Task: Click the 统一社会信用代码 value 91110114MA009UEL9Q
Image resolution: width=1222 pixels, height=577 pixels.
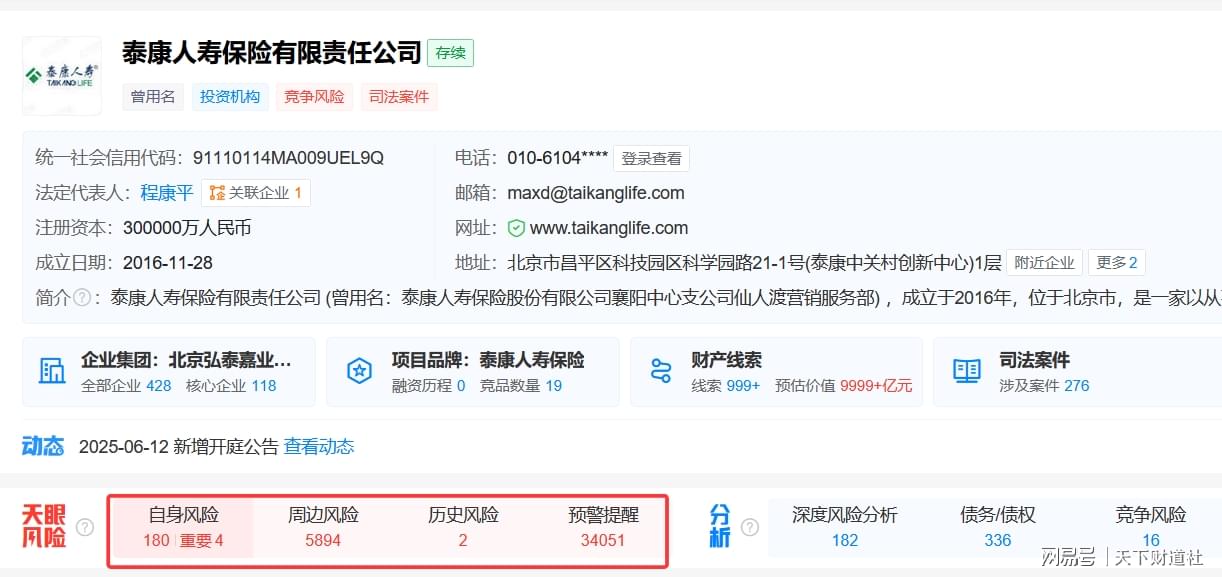Action: (288, 158)
